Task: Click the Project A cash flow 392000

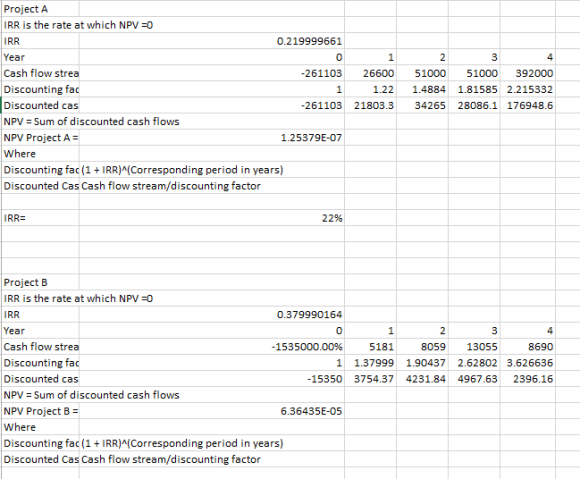Action: (527, 73)
